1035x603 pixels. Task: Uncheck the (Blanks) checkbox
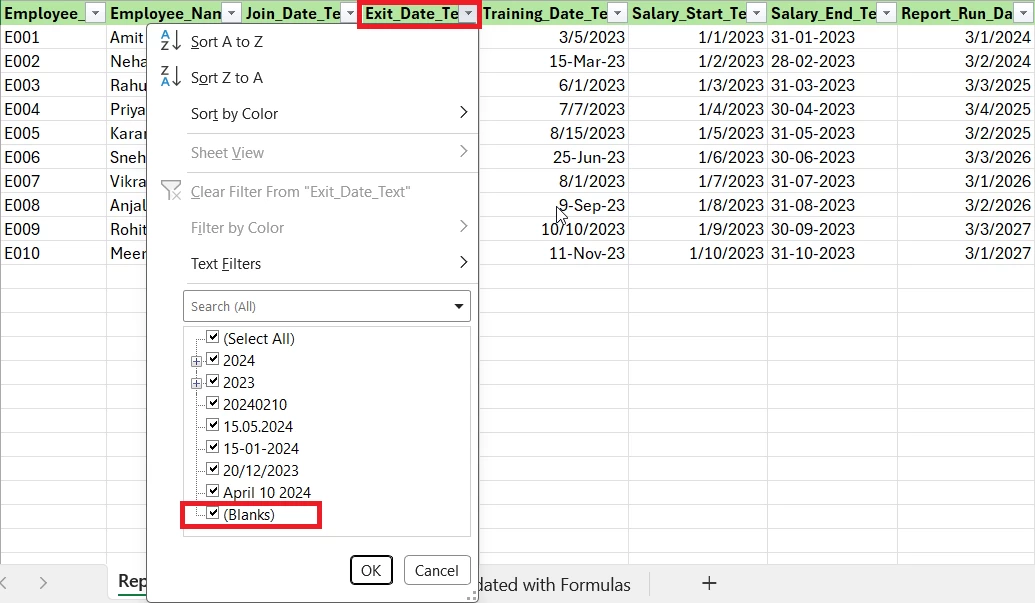coord(213,513)
